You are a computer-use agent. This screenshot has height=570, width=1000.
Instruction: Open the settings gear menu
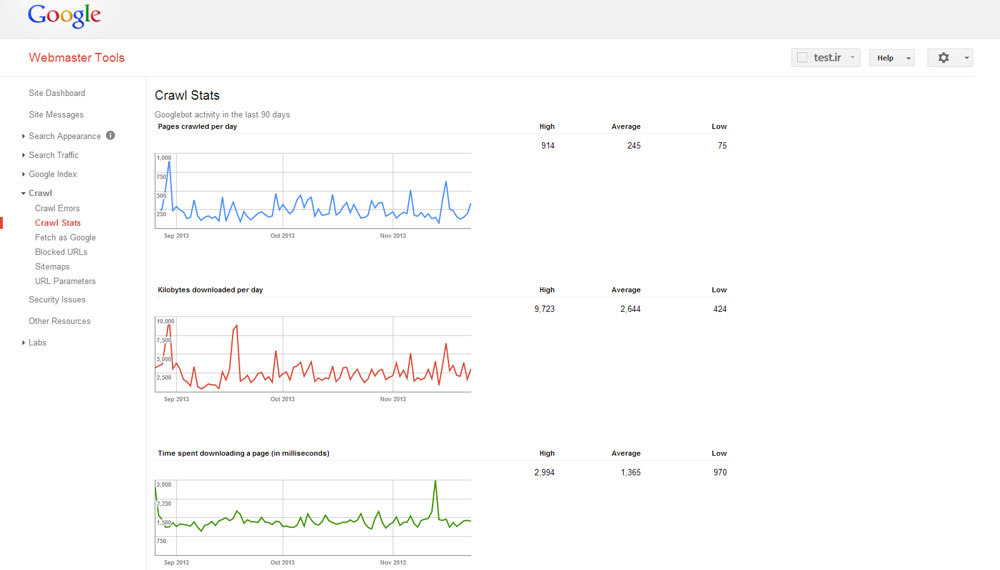click(x=950, y=57)
